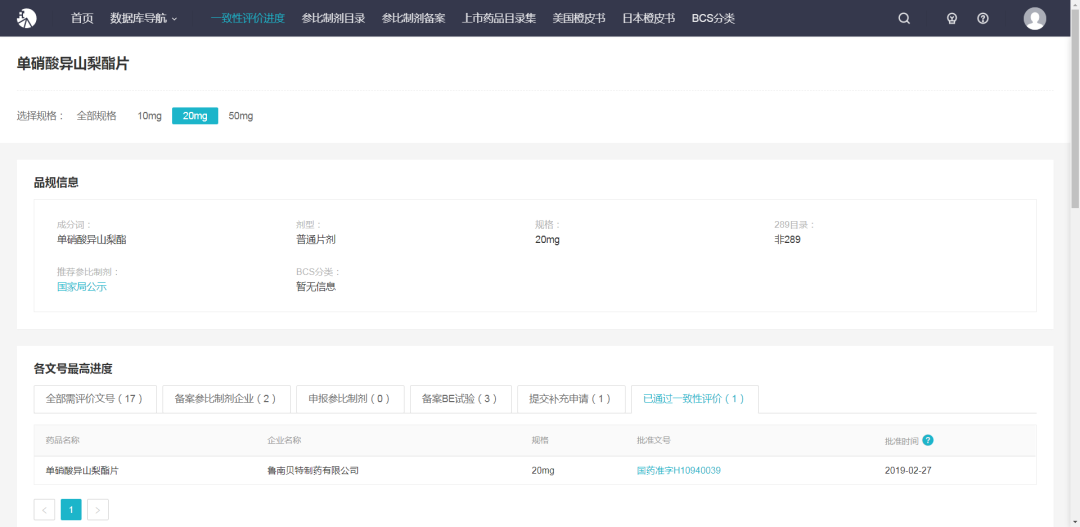Click the approval date 2019-02-27

click(908, 471)
